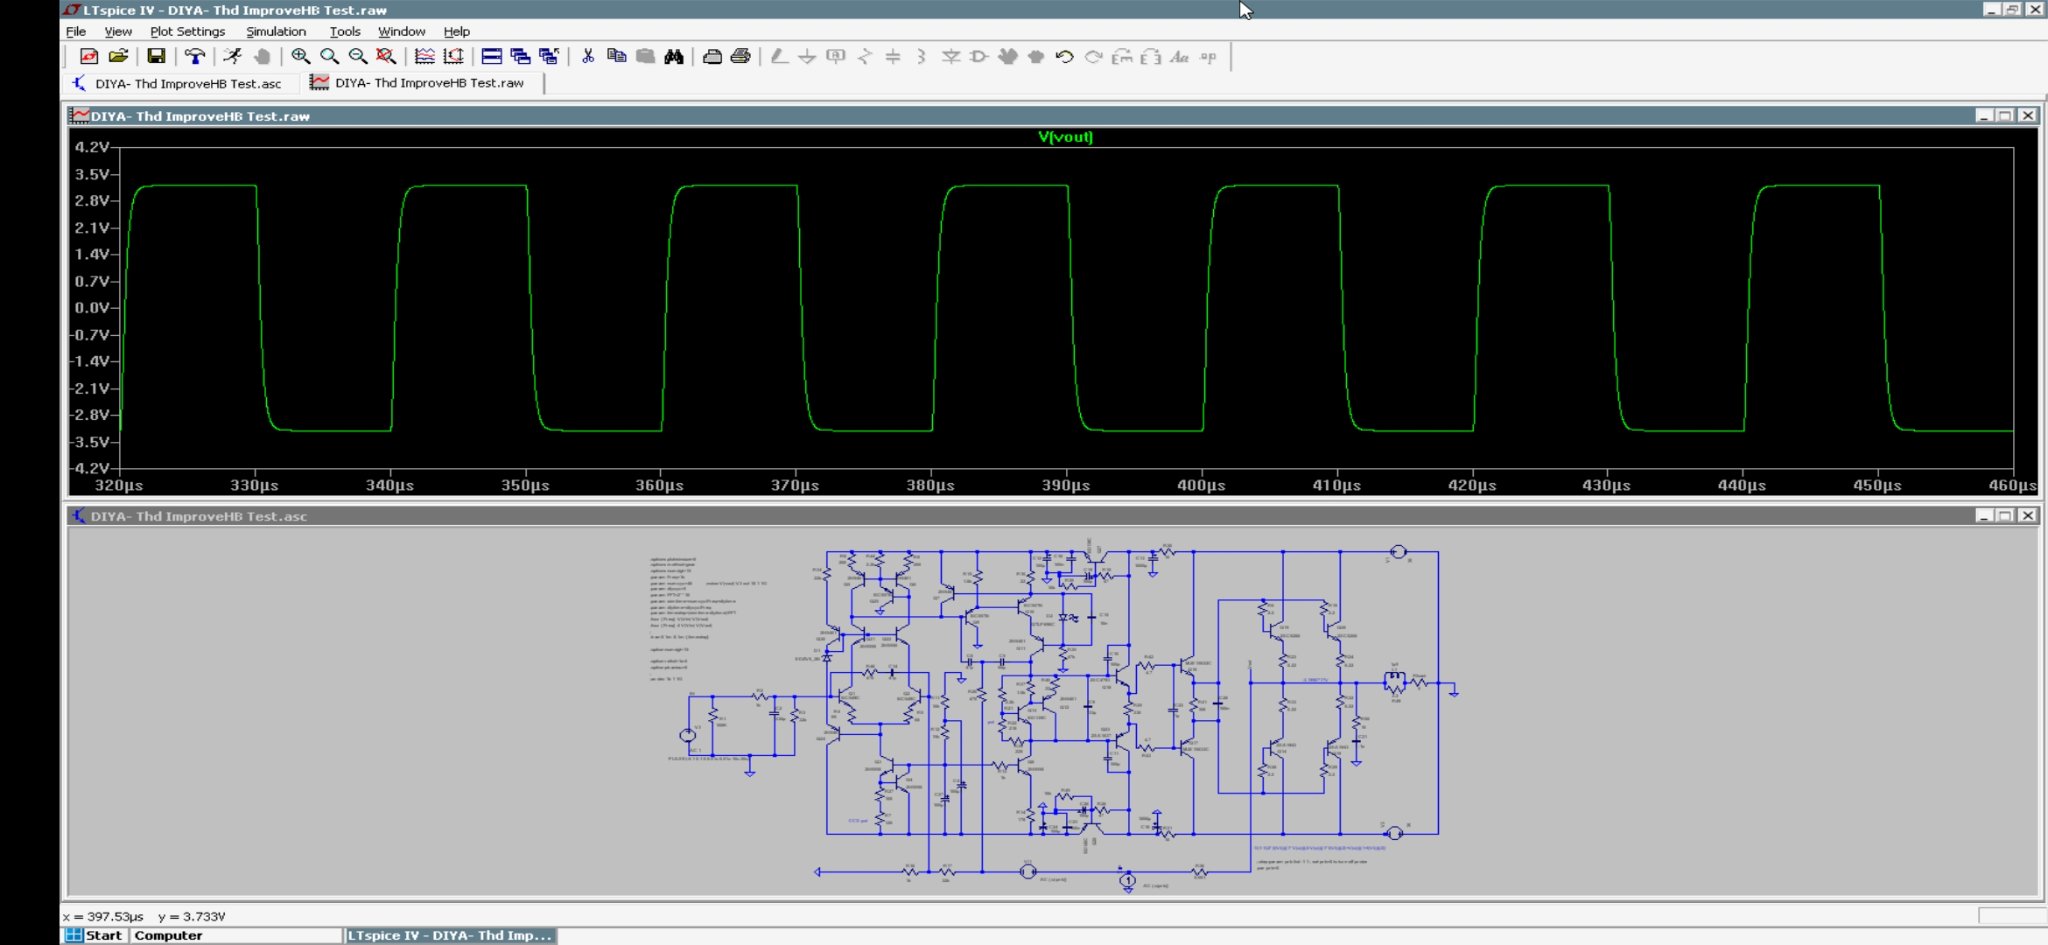Place a Ground symbol tool
The width and height of the screenshot is (2048, 945).
[807, 57]
